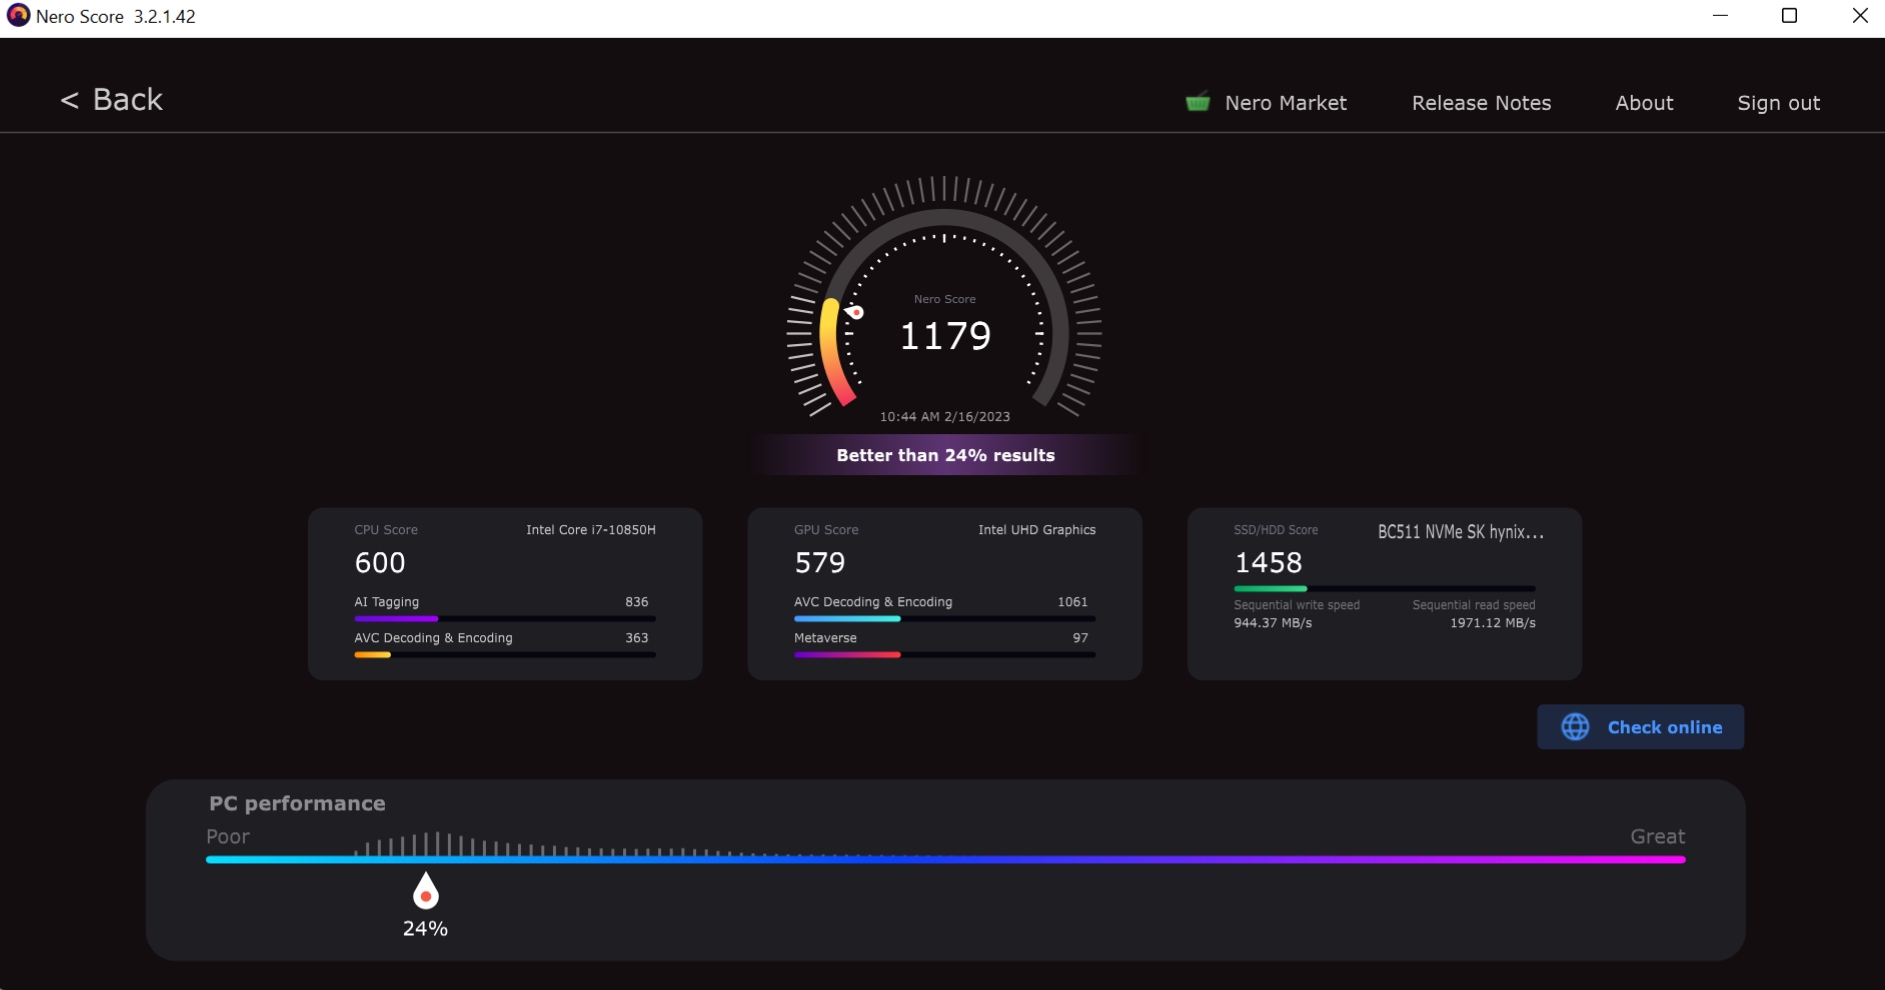Screen dimensions: 1885x990
Task: Open Release Notes
Action: 1481,103
